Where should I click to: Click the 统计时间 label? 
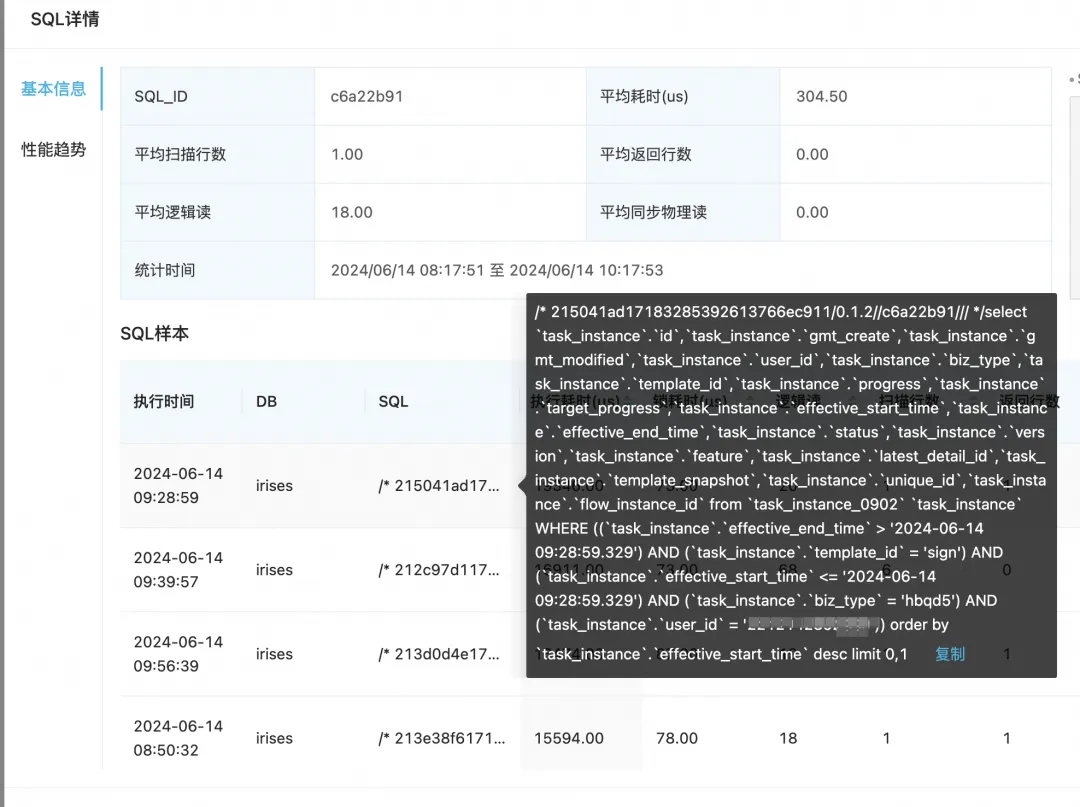pyautogui.click(x=165, y=270)
